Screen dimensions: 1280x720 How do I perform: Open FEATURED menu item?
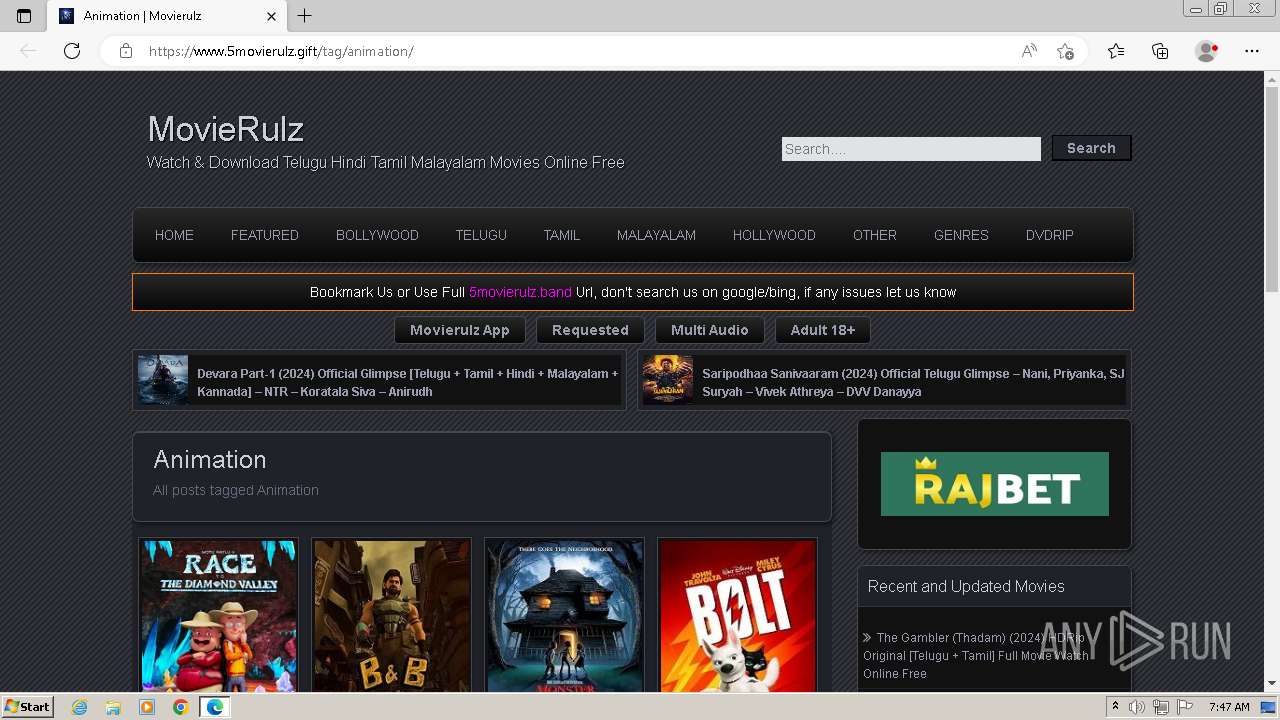point(265,235)
